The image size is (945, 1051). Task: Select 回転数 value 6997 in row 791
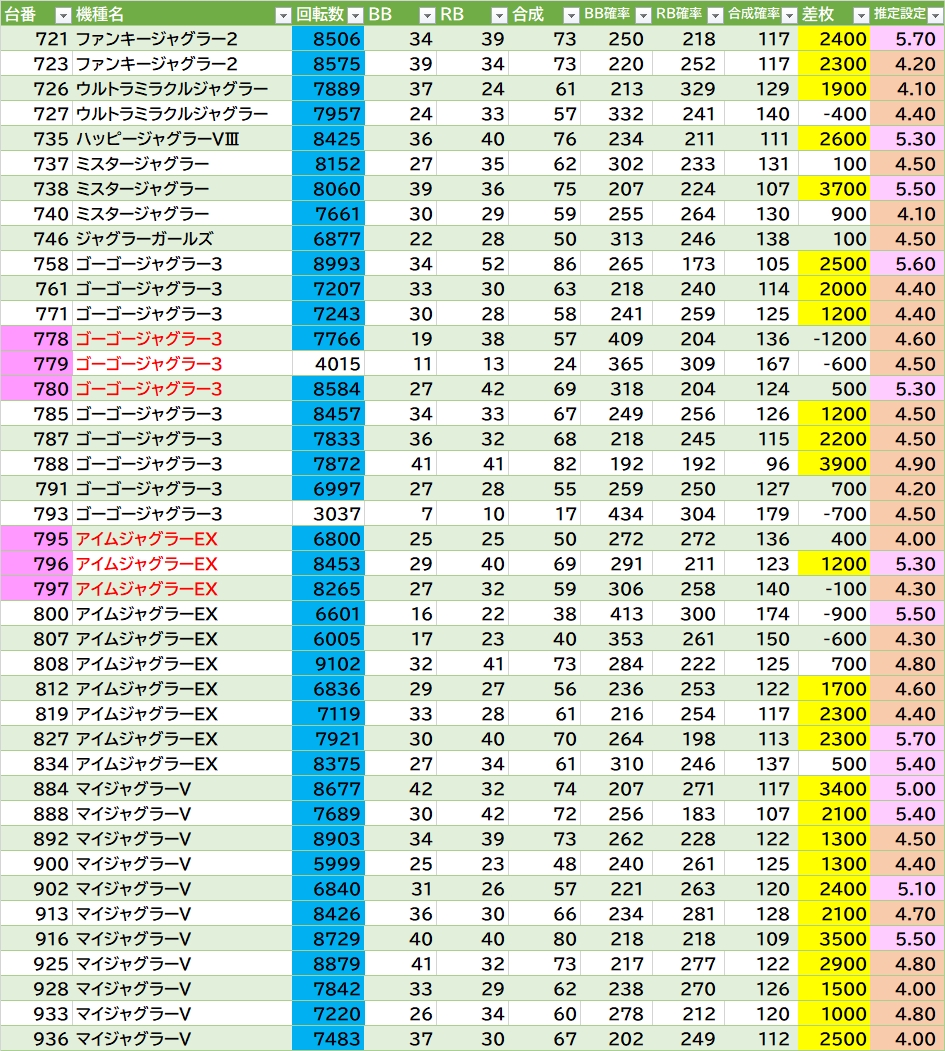click(328, 489)
